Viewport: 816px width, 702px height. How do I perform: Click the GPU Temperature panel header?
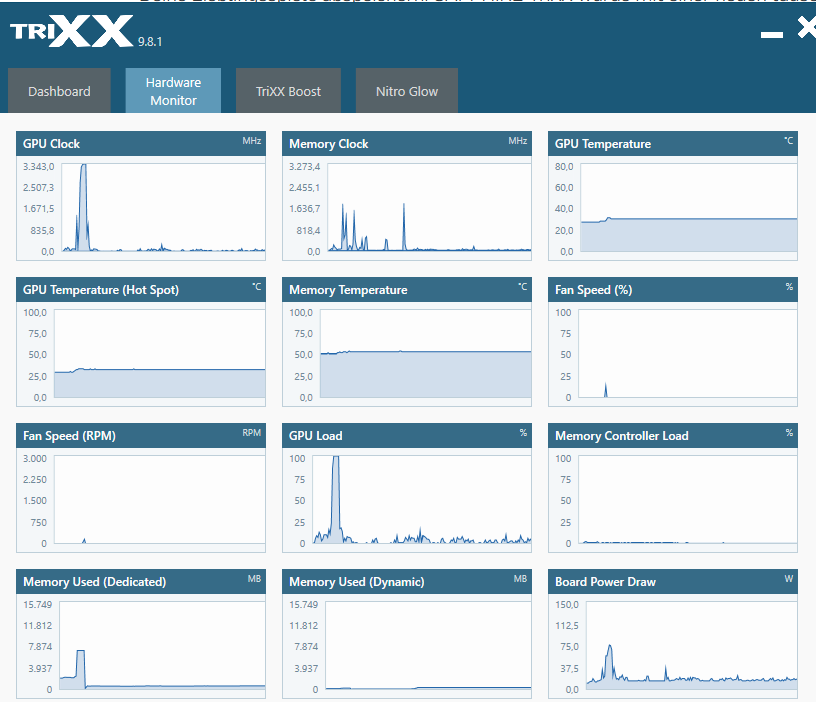(x=673, y=144)
